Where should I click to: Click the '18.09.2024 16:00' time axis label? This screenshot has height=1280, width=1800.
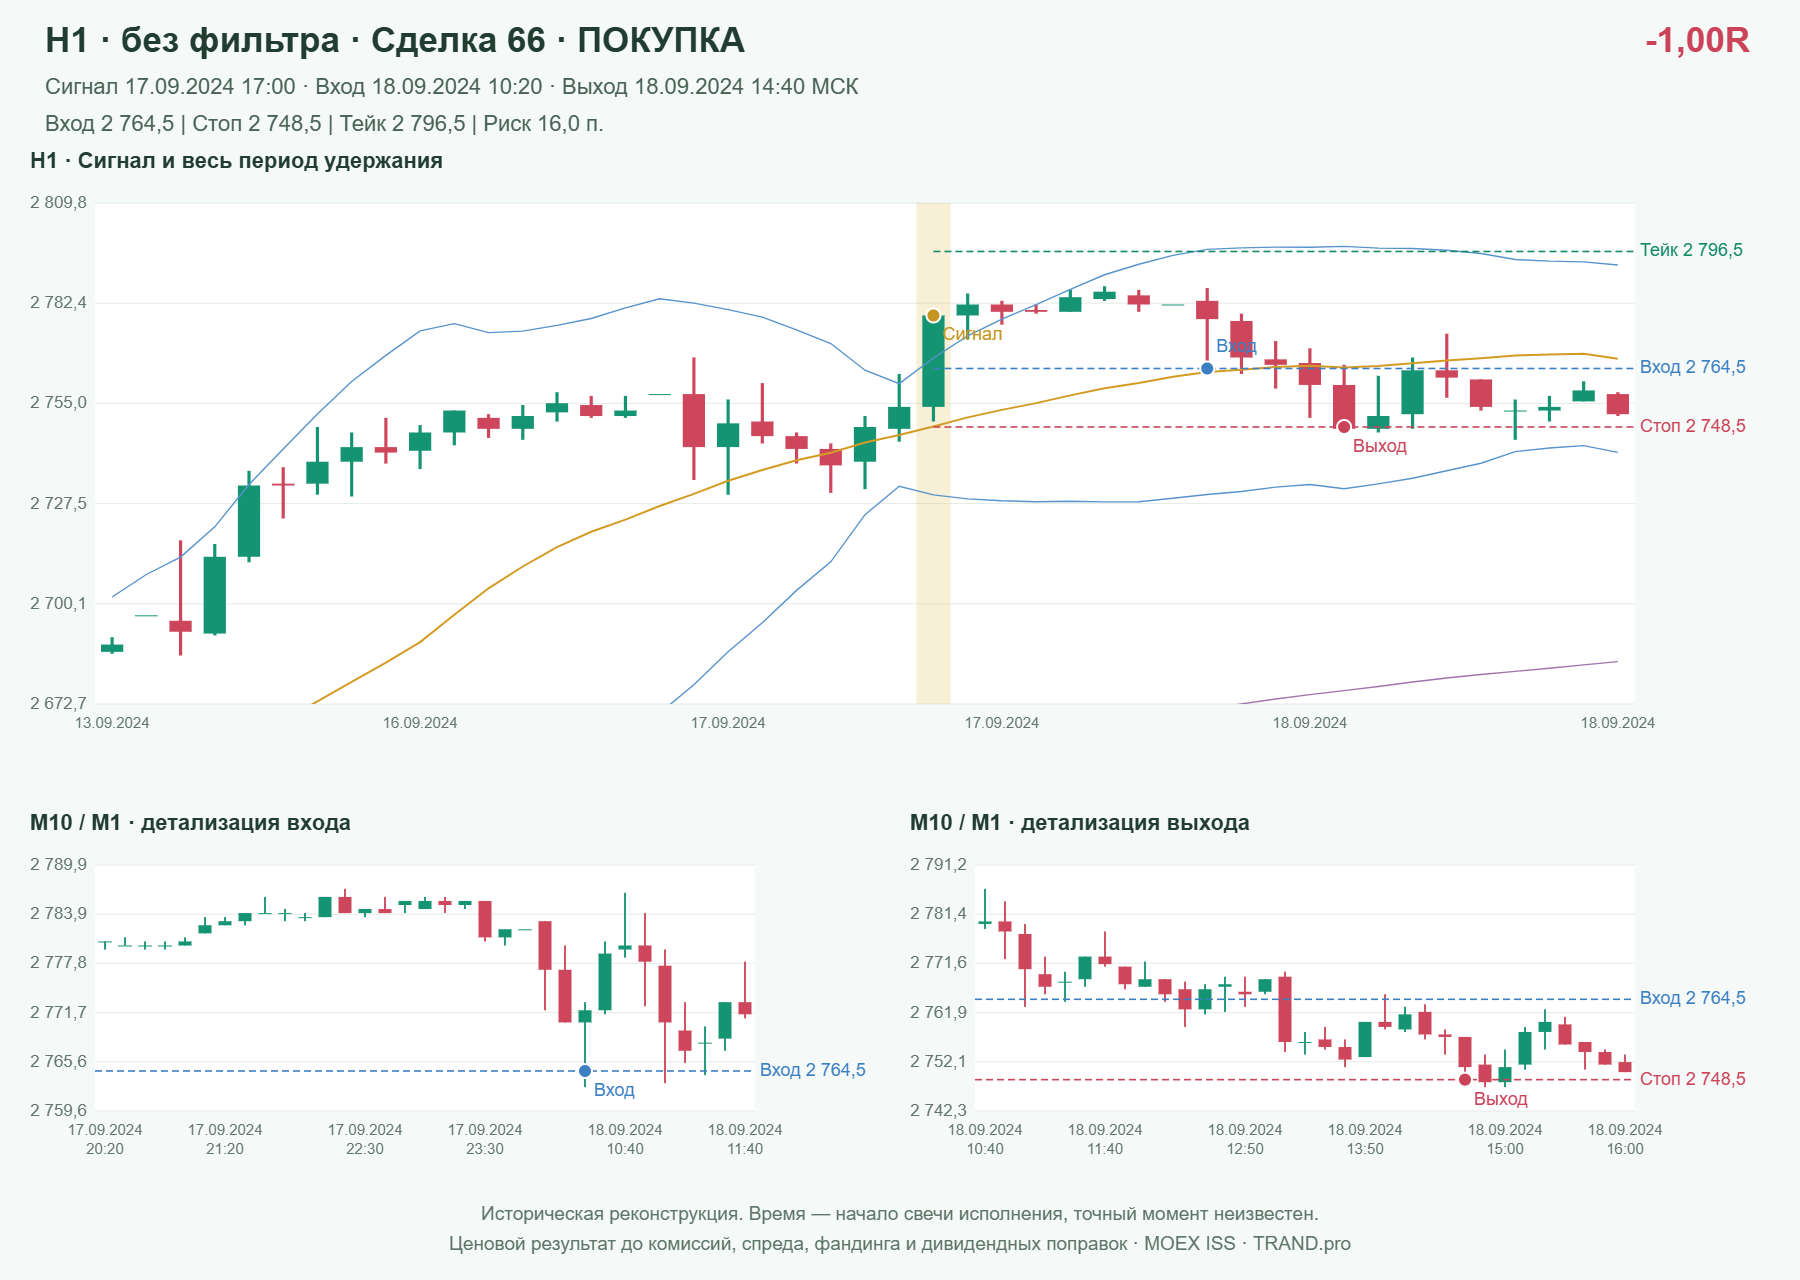tap(1625, 1139)
